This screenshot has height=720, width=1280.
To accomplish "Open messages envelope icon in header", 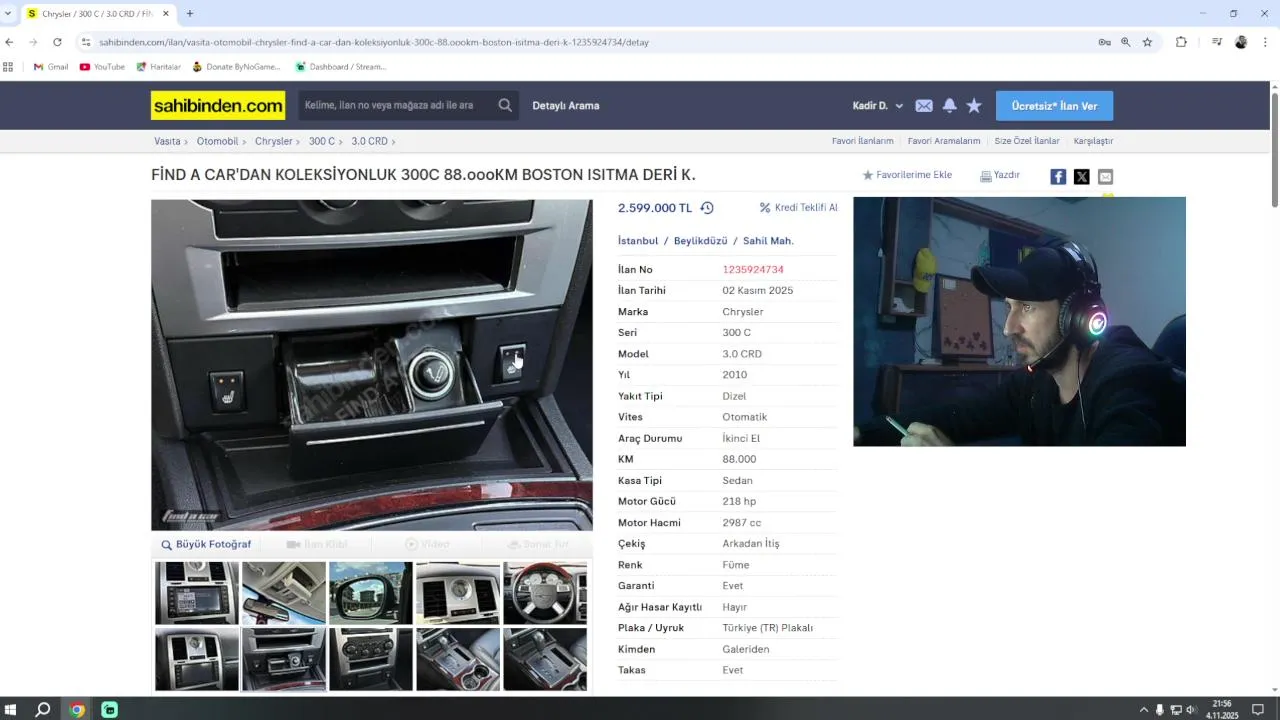I will click(924, 106).
